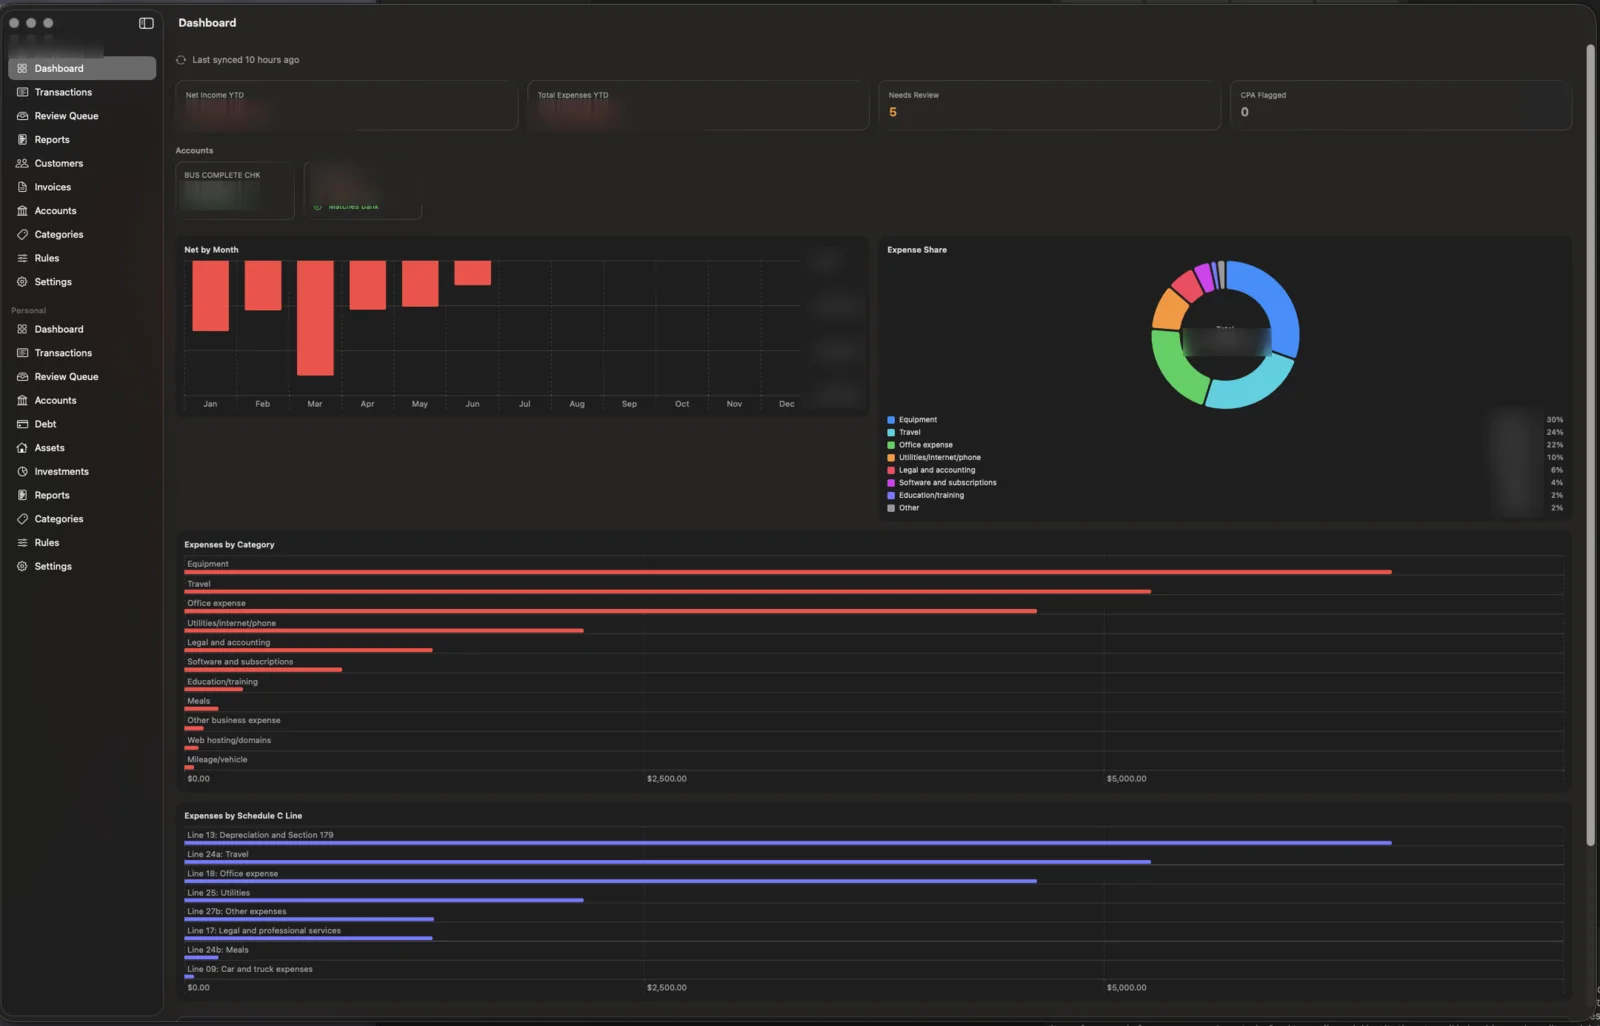Open the highlighted Dashboard sidebar icon
1600x1026 pixels.
tap(22, 68)
